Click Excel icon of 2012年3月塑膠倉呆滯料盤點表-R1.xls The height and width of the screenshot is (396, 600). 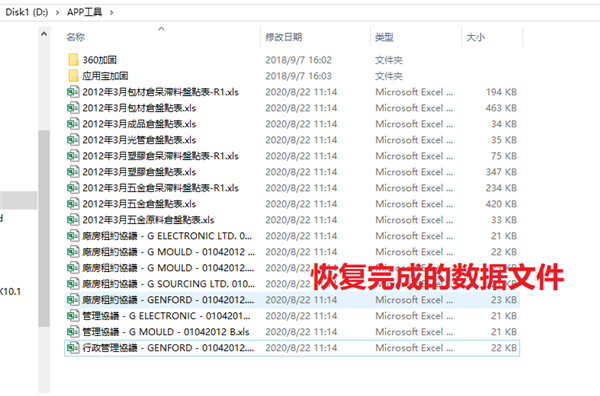coord(73,156)
